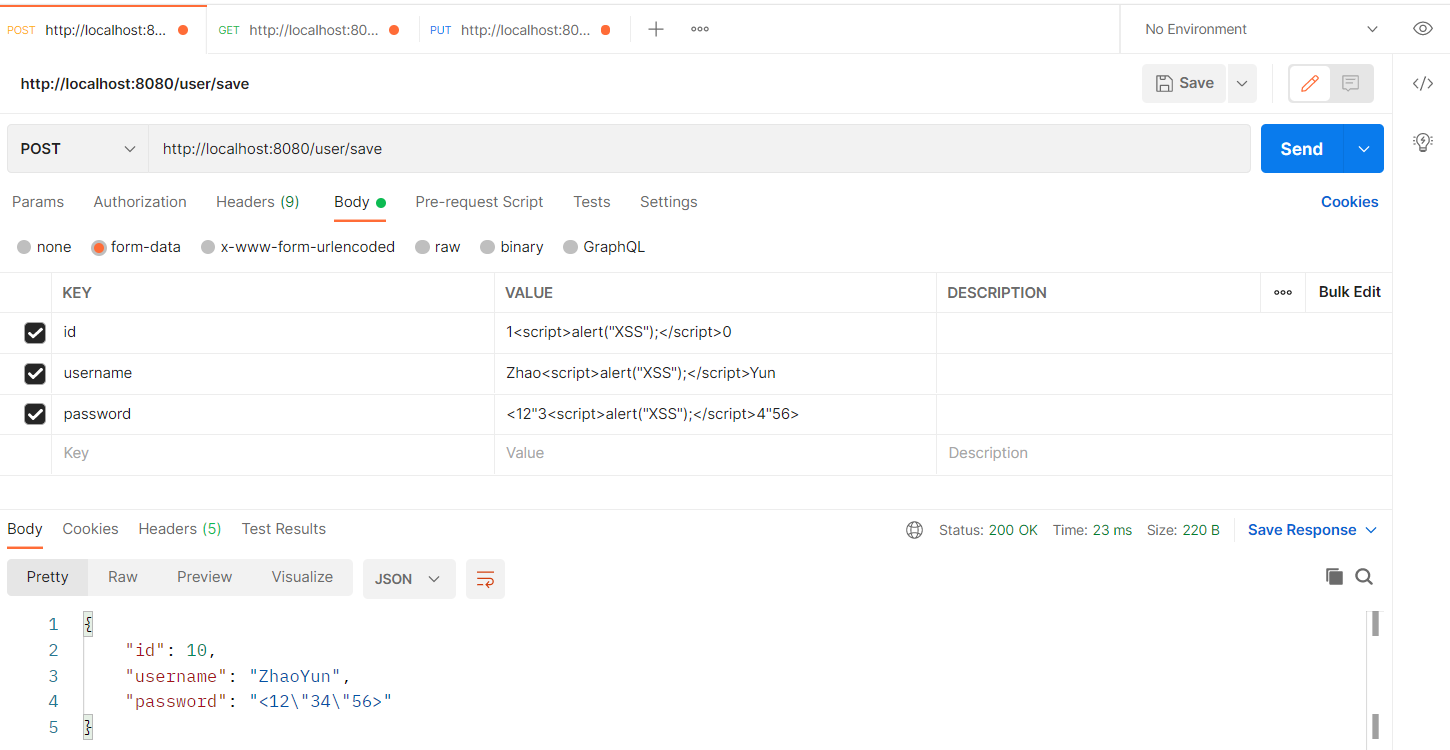This screenshot has height=750, width=1450.
Task: Click the Status: 200 OK indicator
Action: tap(988, 530)
